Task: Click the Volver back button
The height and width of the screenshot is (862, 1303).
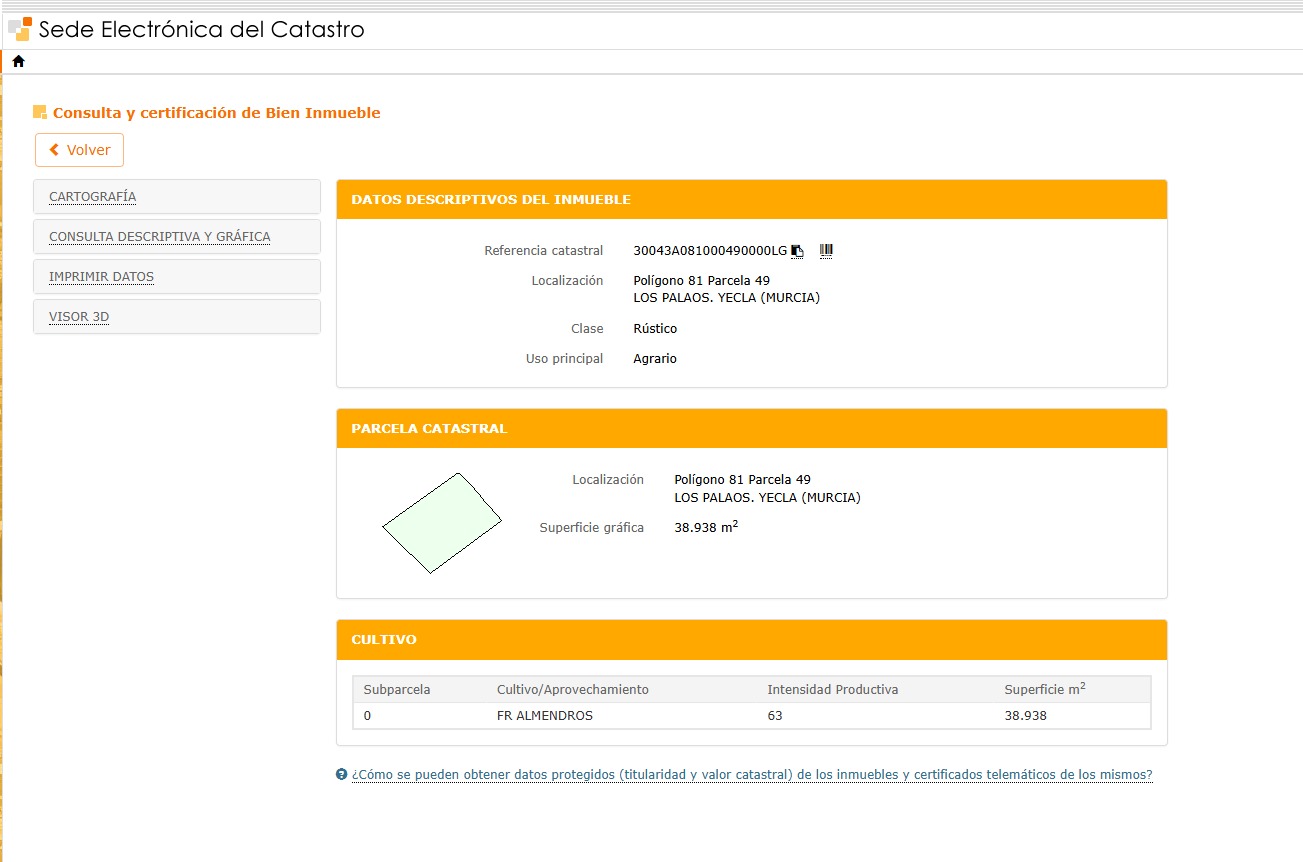Action: [x=79, y=150]
